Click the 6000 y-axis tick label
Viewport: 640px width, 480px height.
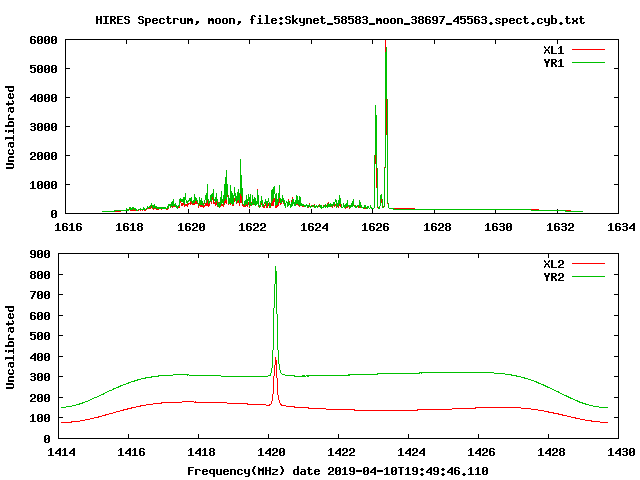coord(43,40)
